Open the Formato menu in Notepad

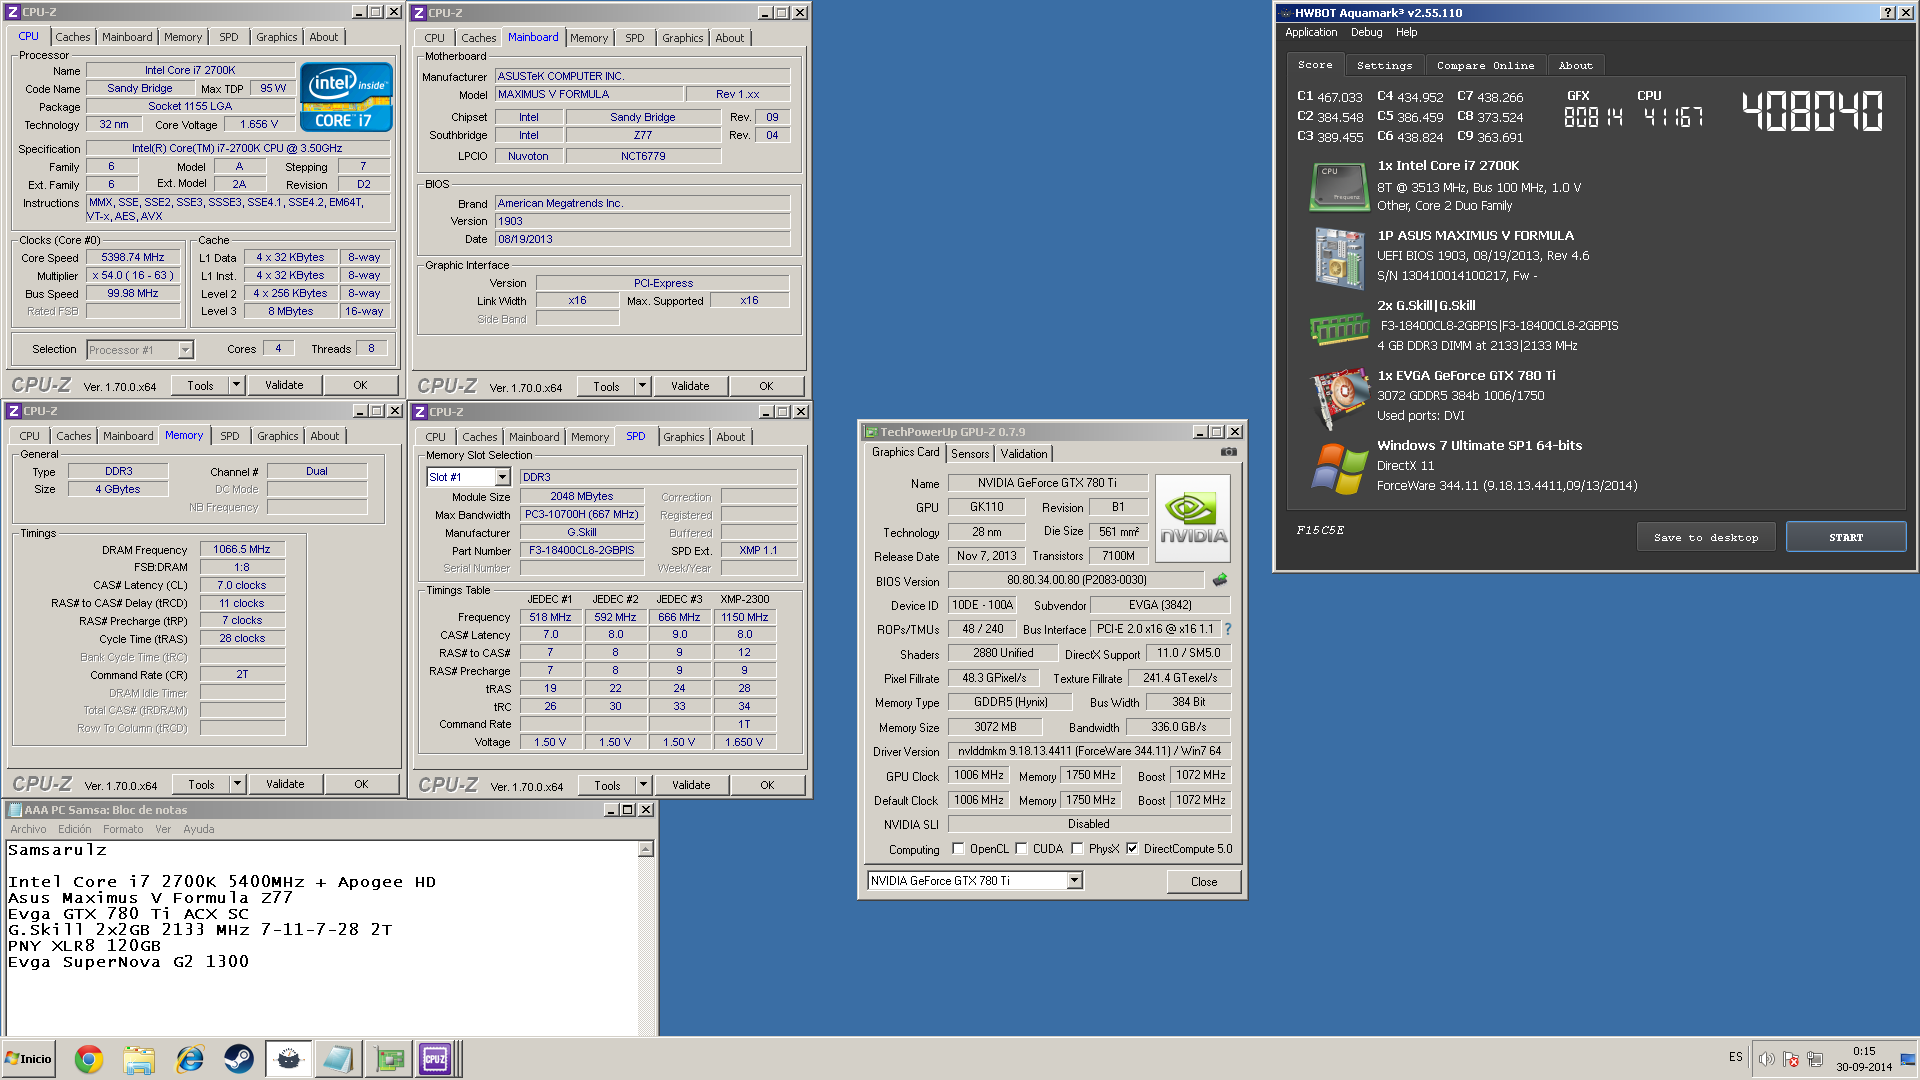(x=122, y=829)
